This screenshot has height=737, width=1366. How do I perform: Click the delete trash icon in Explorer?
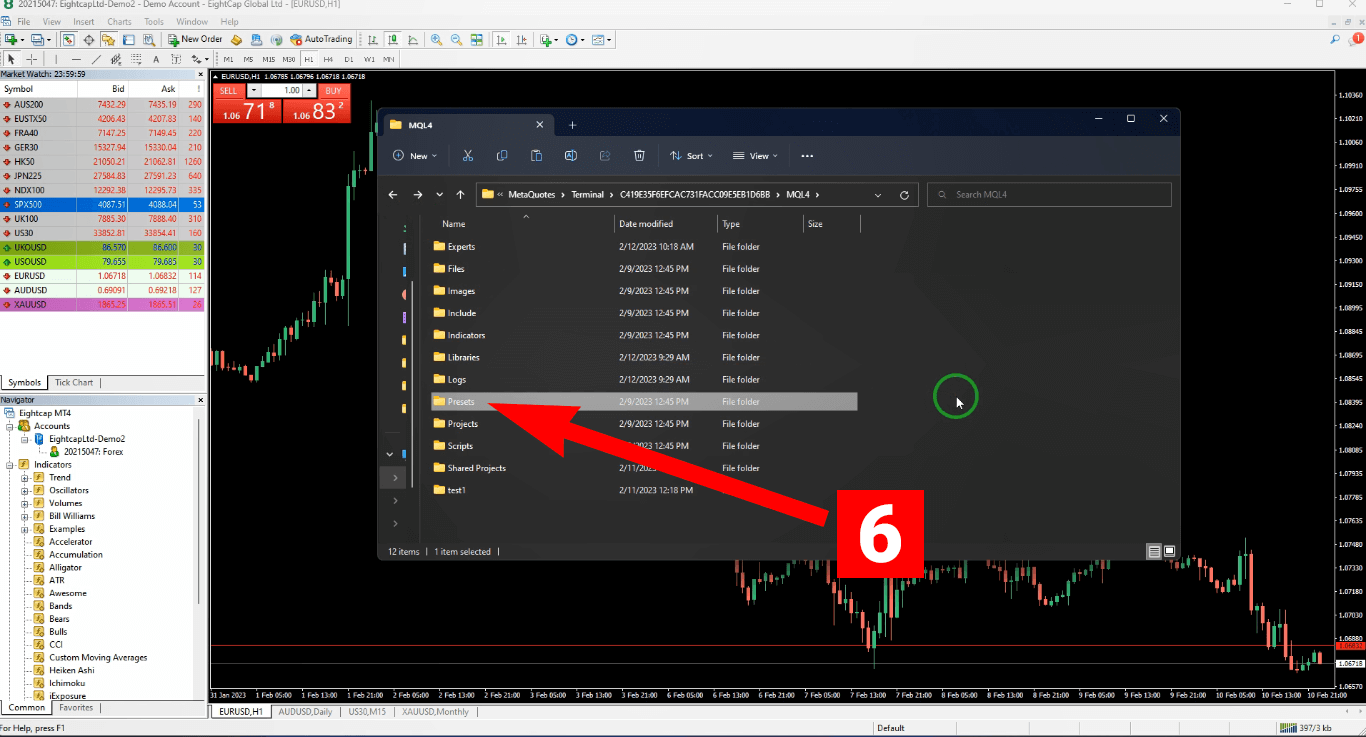(x=639, y=156)
